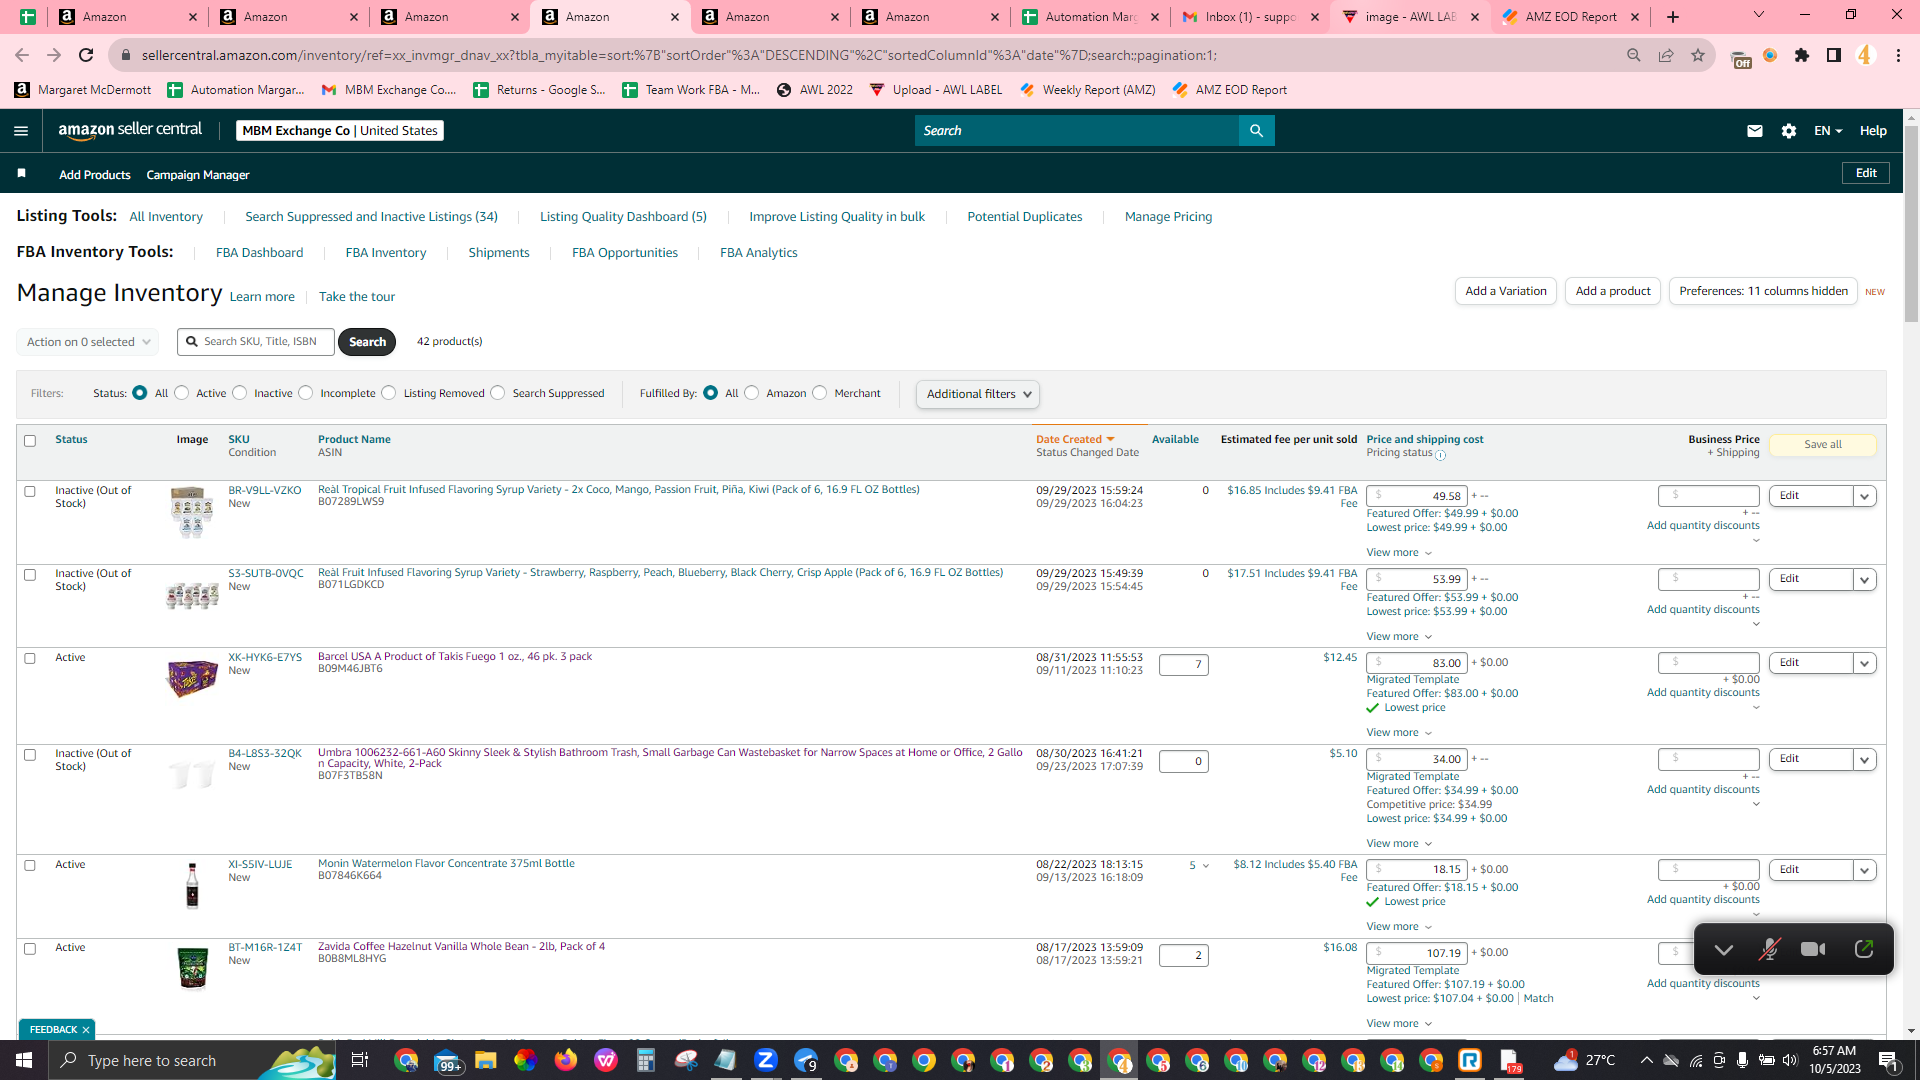
Task: Select the Active status filter
Action: coord(182,393)
